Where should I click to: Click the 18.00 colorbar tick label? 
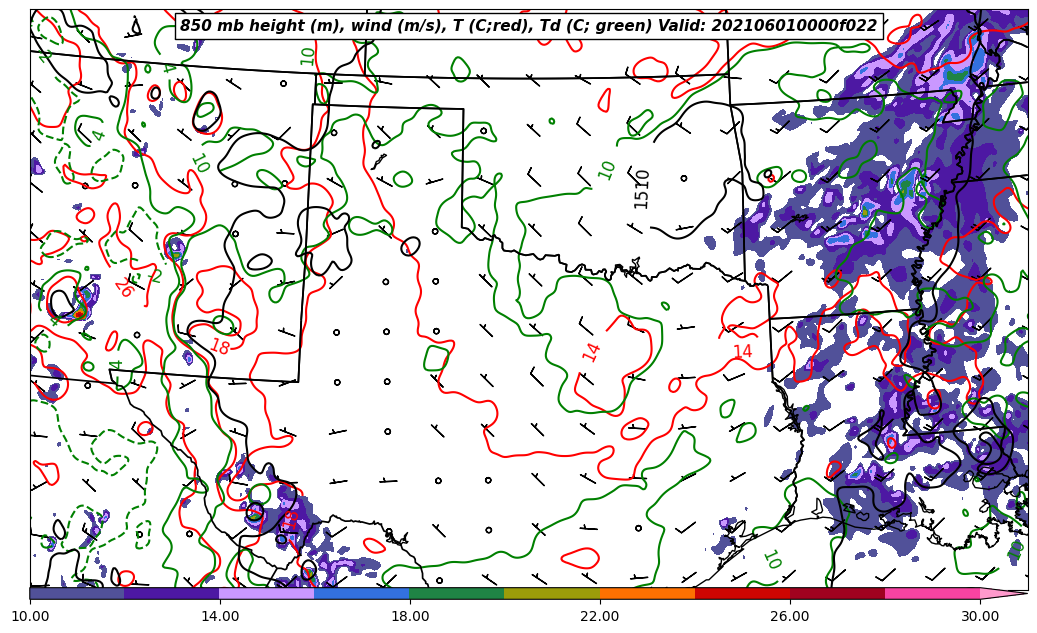[410, 616]
